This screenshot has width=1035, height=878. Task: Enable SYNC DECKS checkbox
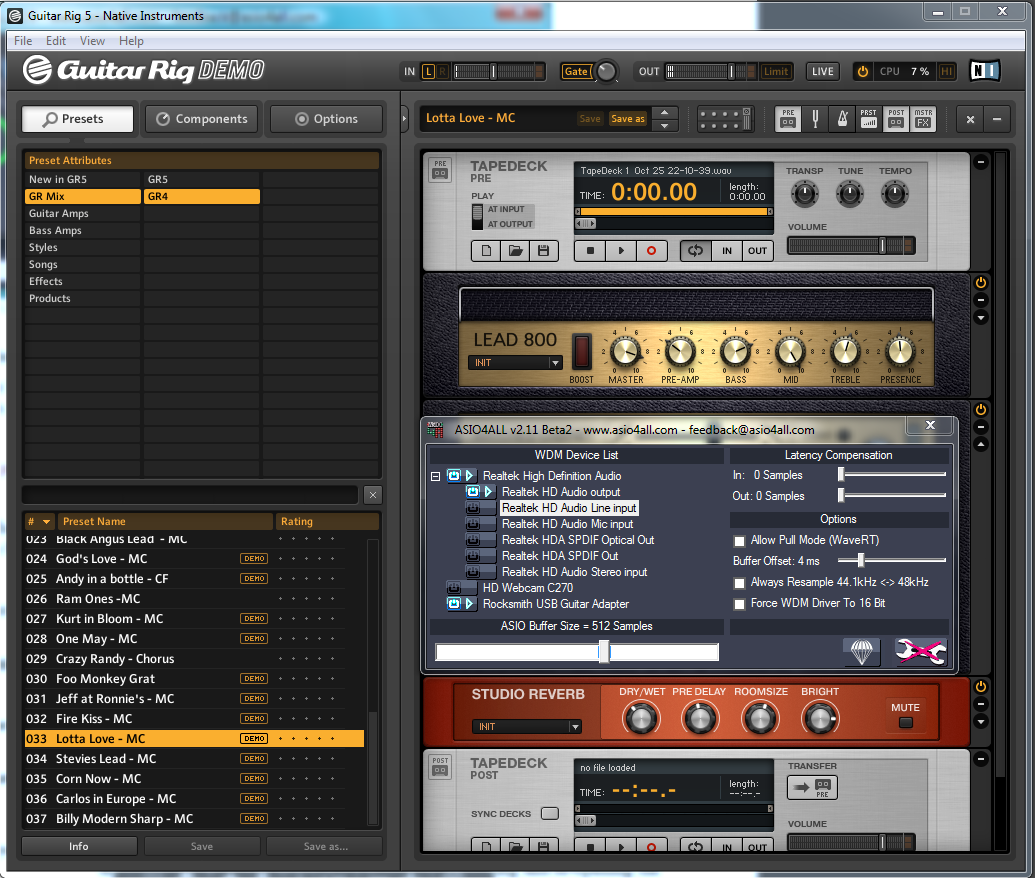pos(550,813)
